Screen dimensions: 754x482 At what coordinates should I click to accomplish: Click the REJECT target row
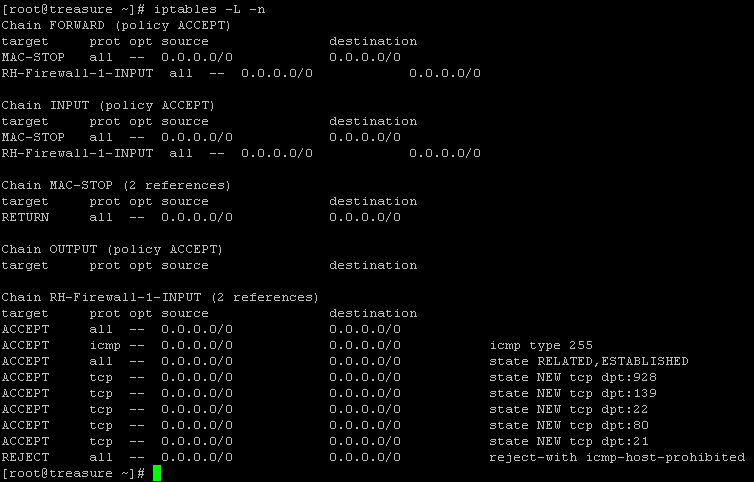pyautogui.click(x=373, y=457)
